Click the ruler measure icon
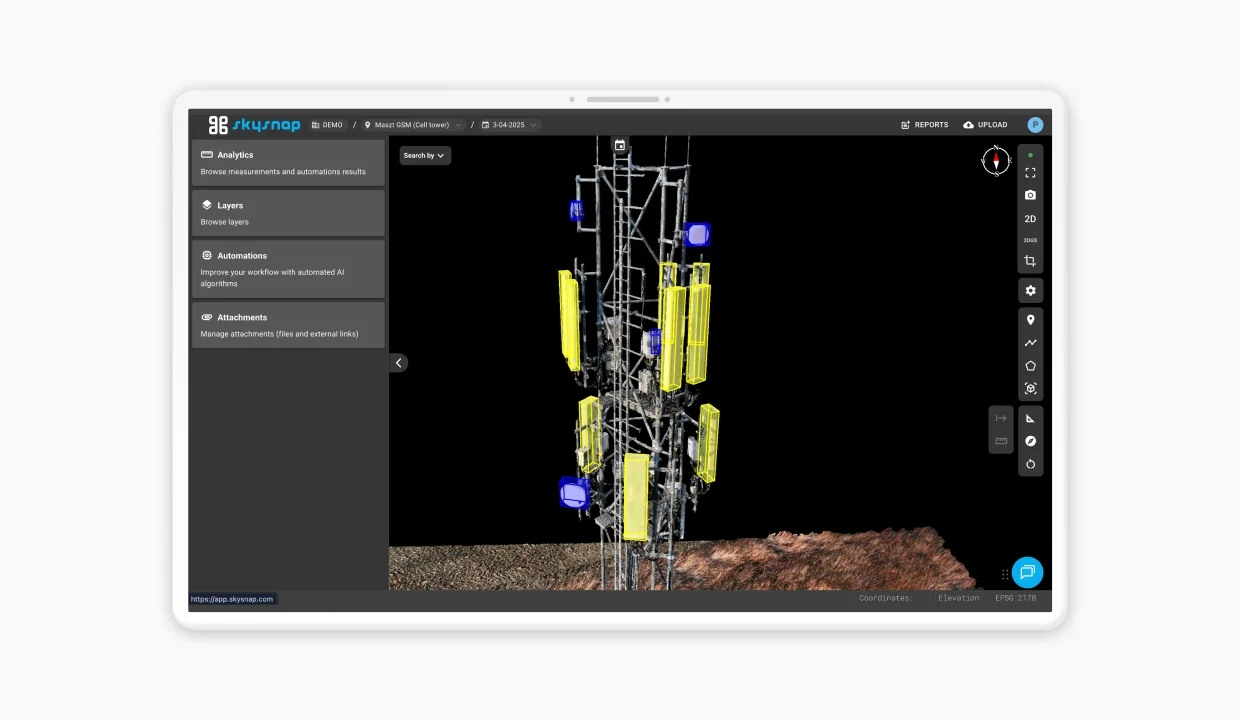The height and width of the screenshot is (720, 1240). click(1001, 441)
